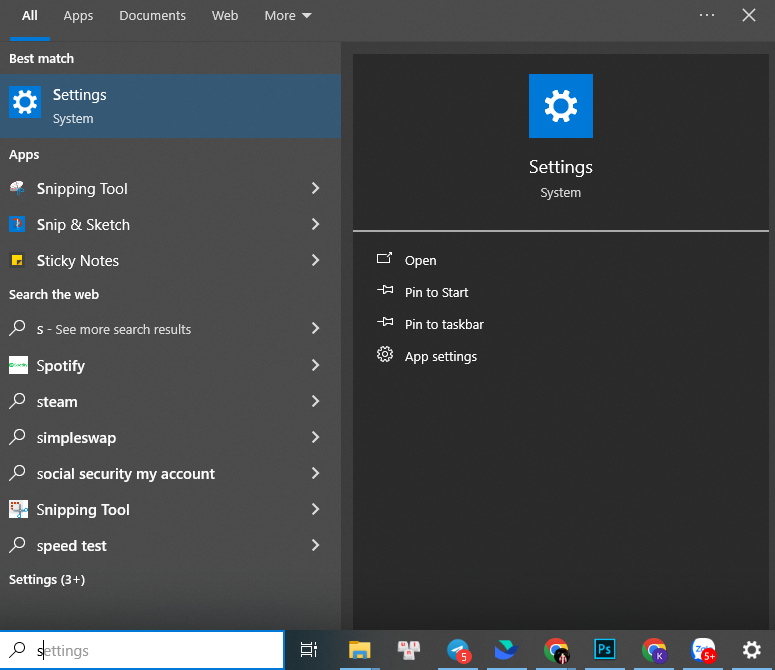Viewport: 775px width, 670px height.
Task: Open Zalo from the taskbar
Action: [704, 650]
